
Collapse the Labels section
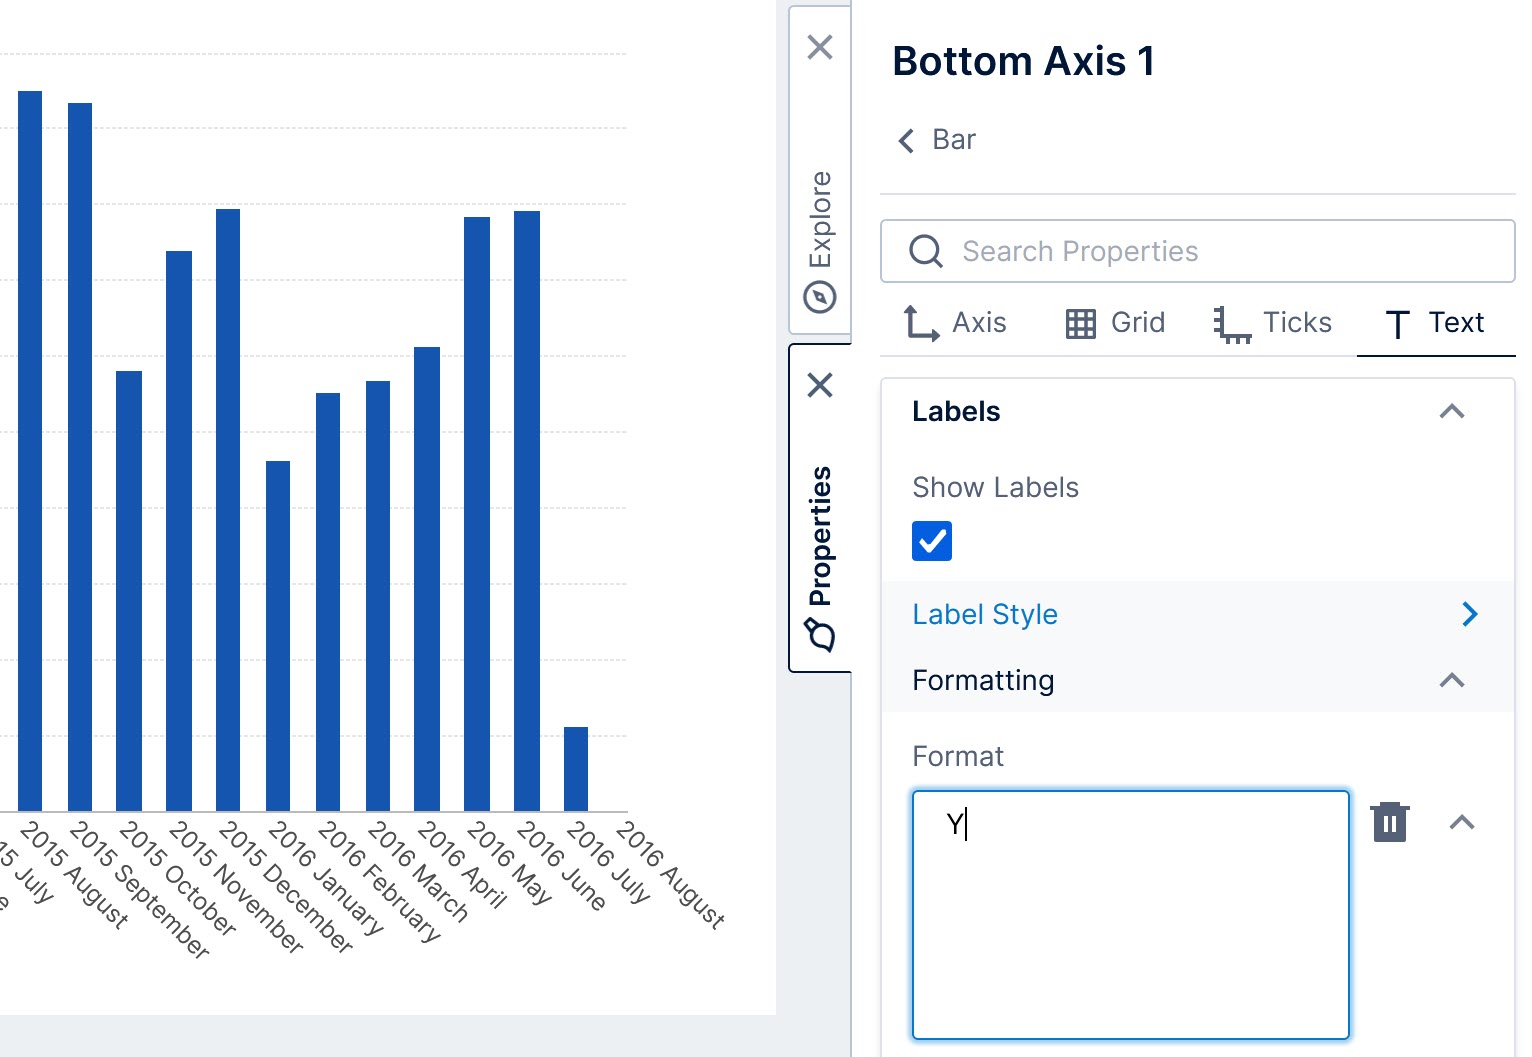1452,411
